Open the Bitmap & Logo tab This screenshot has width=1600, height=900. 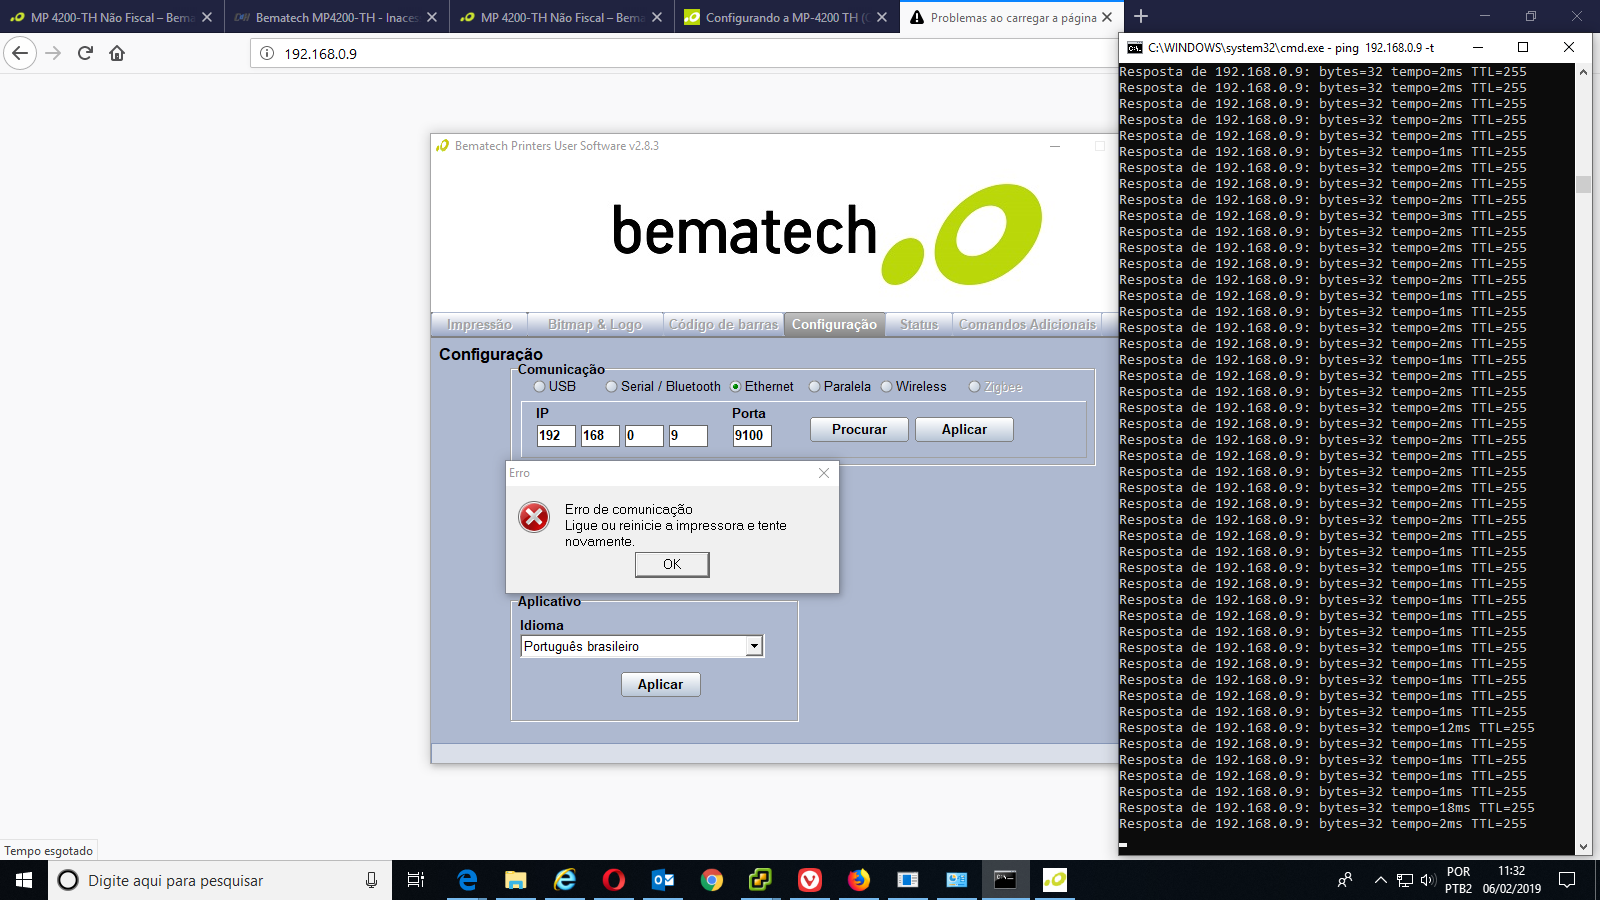coord(595,324)
